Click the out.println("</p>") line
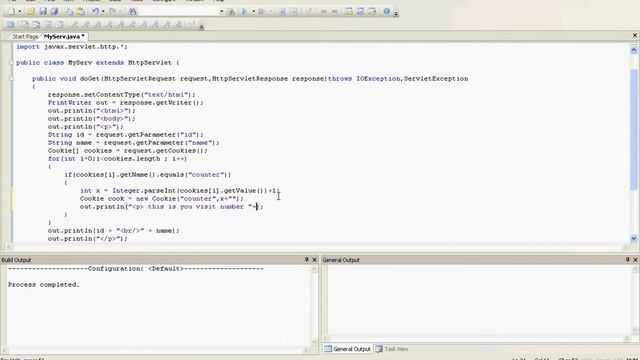Viewport: 640px width, 360px height. pos(88,238)
